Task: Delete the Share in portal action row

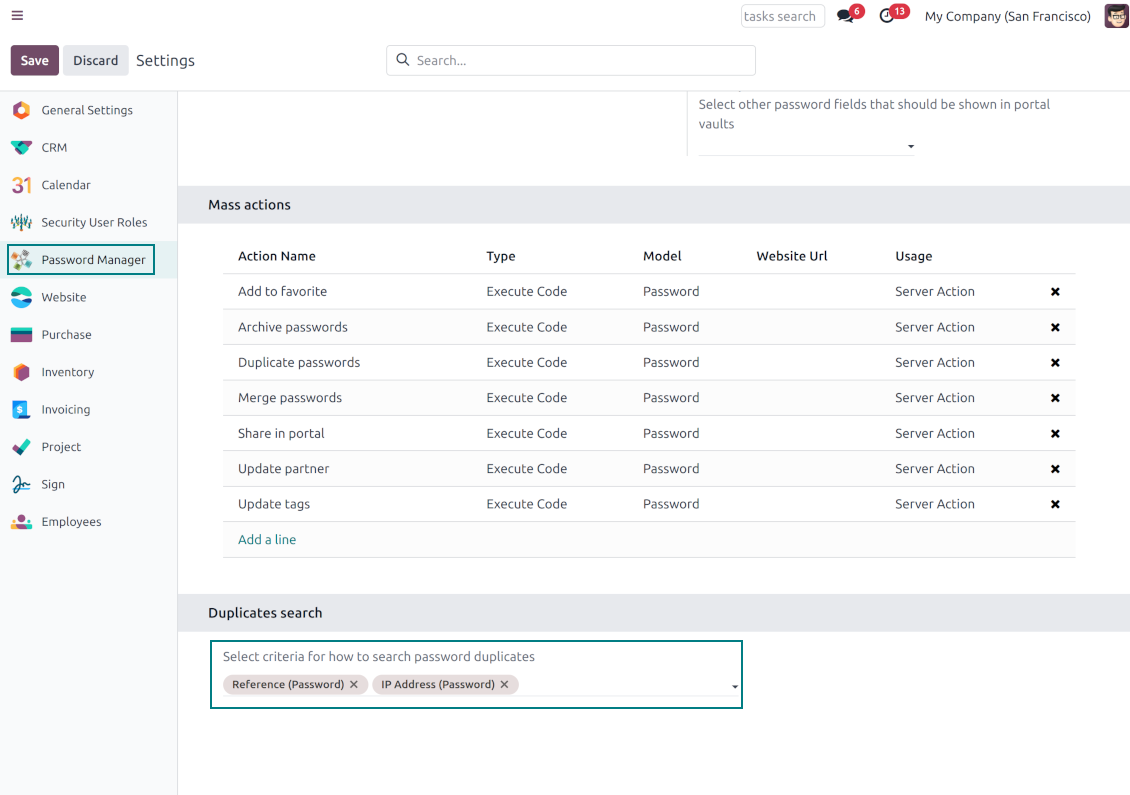Action: (x=1055, y=434)
